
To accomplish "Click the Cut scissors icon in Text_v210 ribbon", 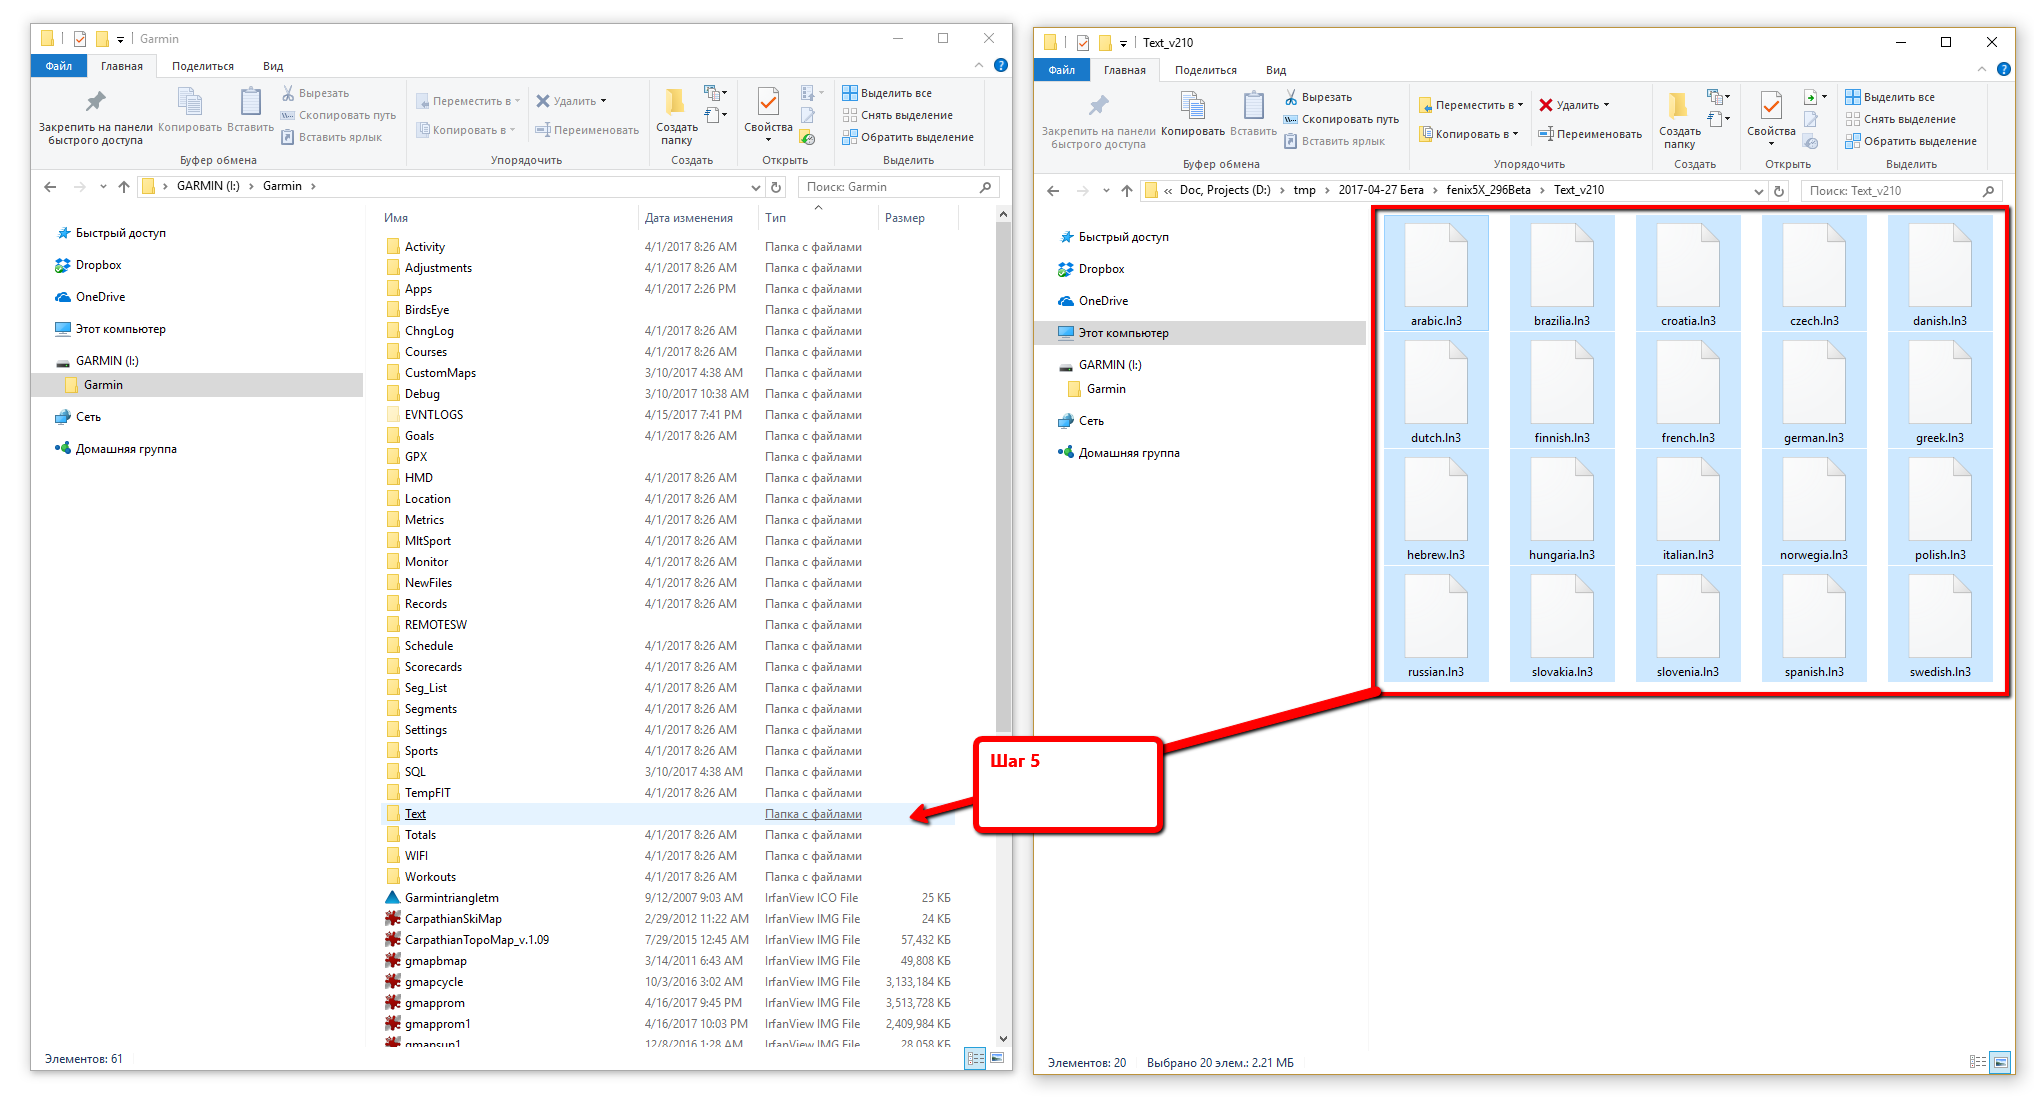I will 1291,97.
